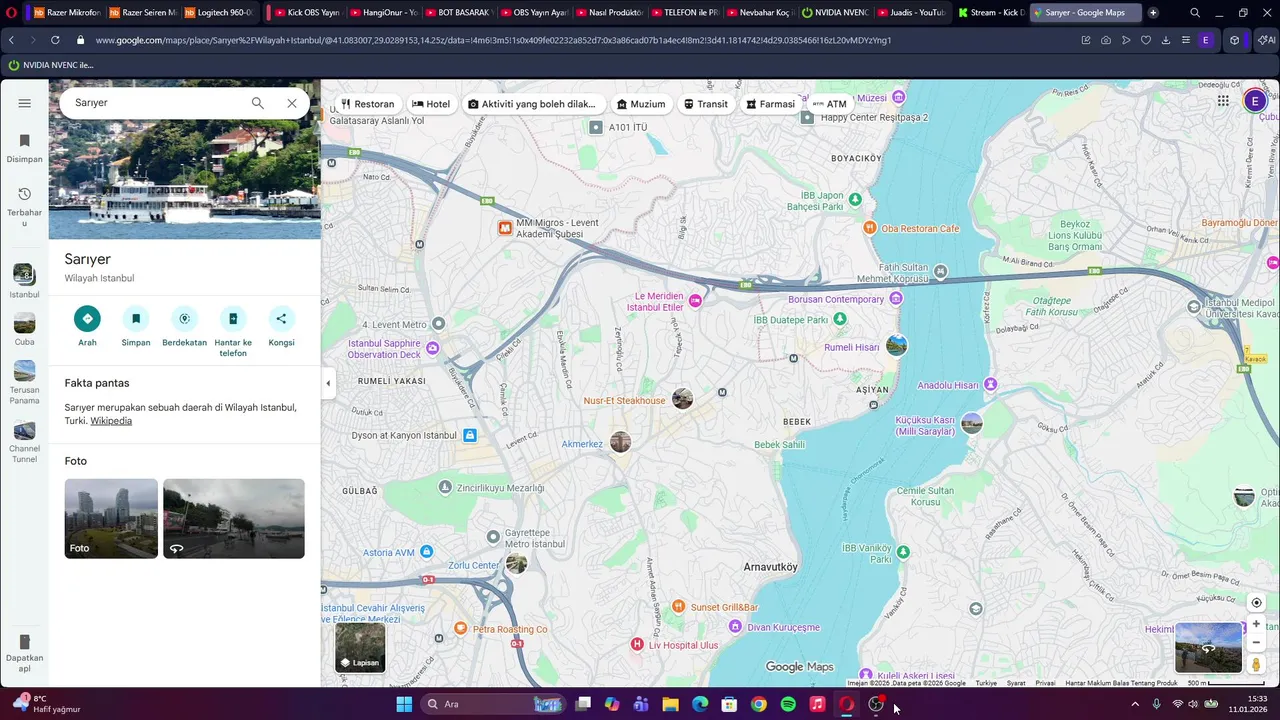
Task: Open the browser downloads icon
Action: point(1165,40)
